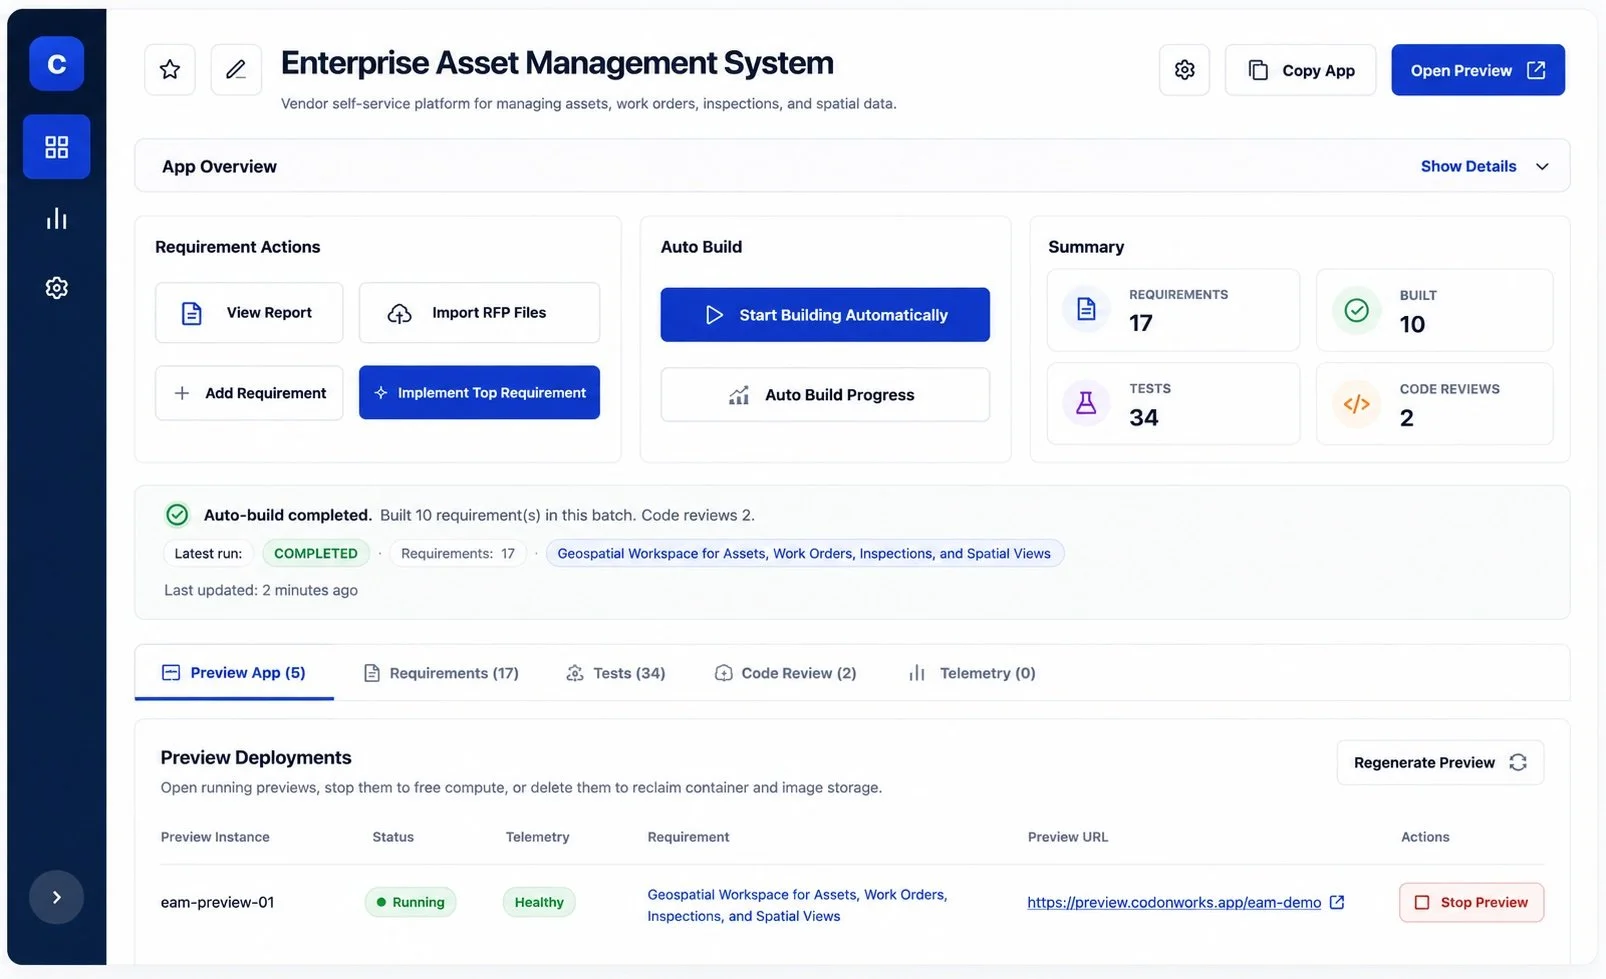
Task: Click the stop square icon in Stop Preview
Action: pos(1421,902)
